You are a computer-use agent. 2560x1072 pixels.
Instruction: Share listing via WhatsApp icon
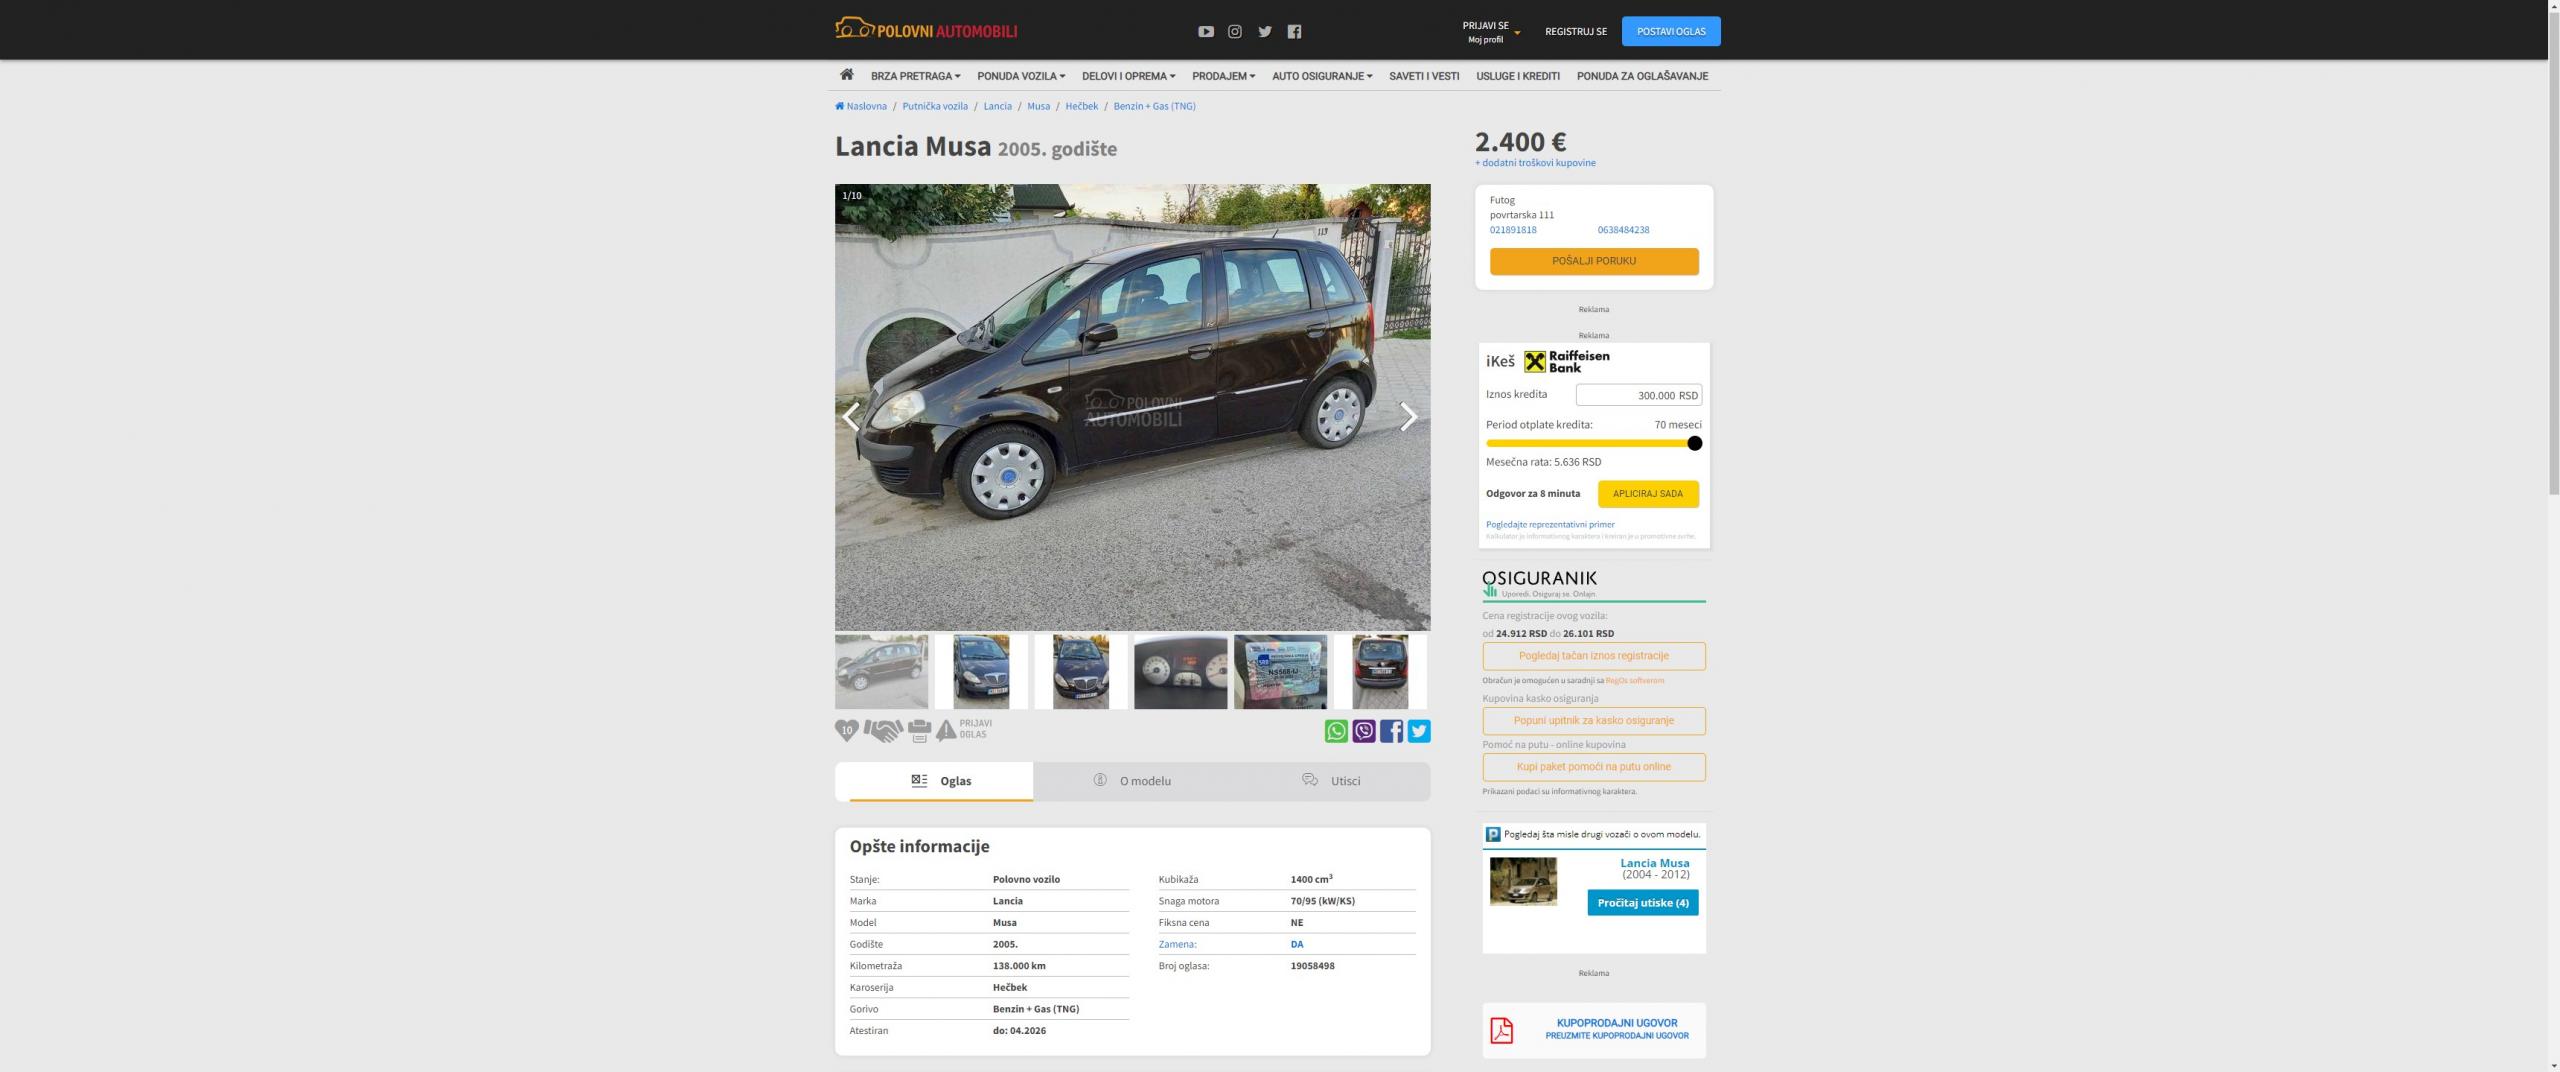tap(1336, 731)
